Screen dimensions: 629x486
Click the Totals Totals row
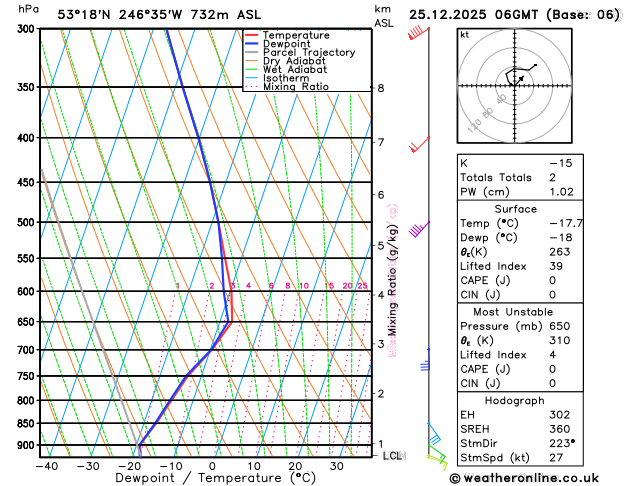(520, 178)
